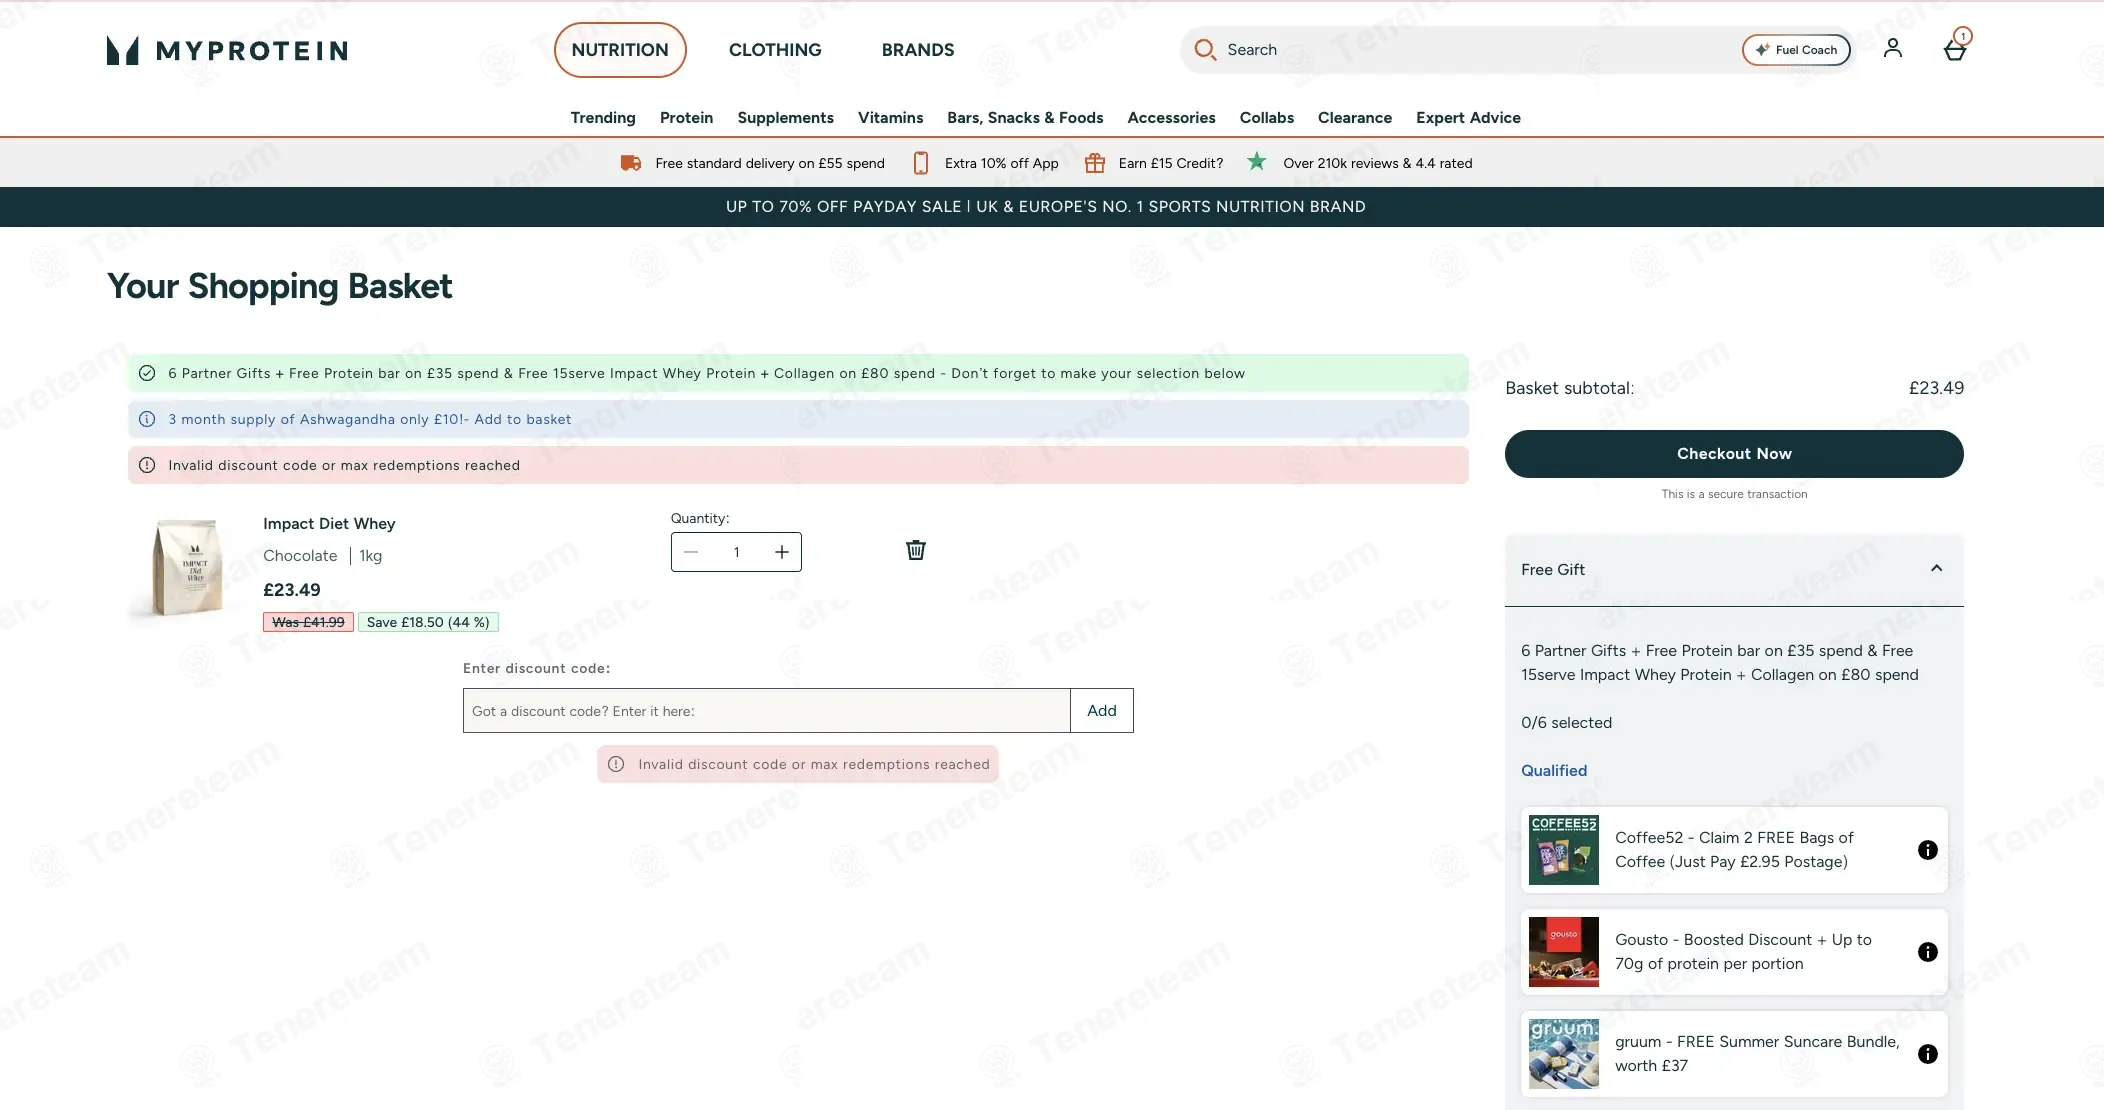Click the green checkmark icon in gifts banner

pos(147,373)
